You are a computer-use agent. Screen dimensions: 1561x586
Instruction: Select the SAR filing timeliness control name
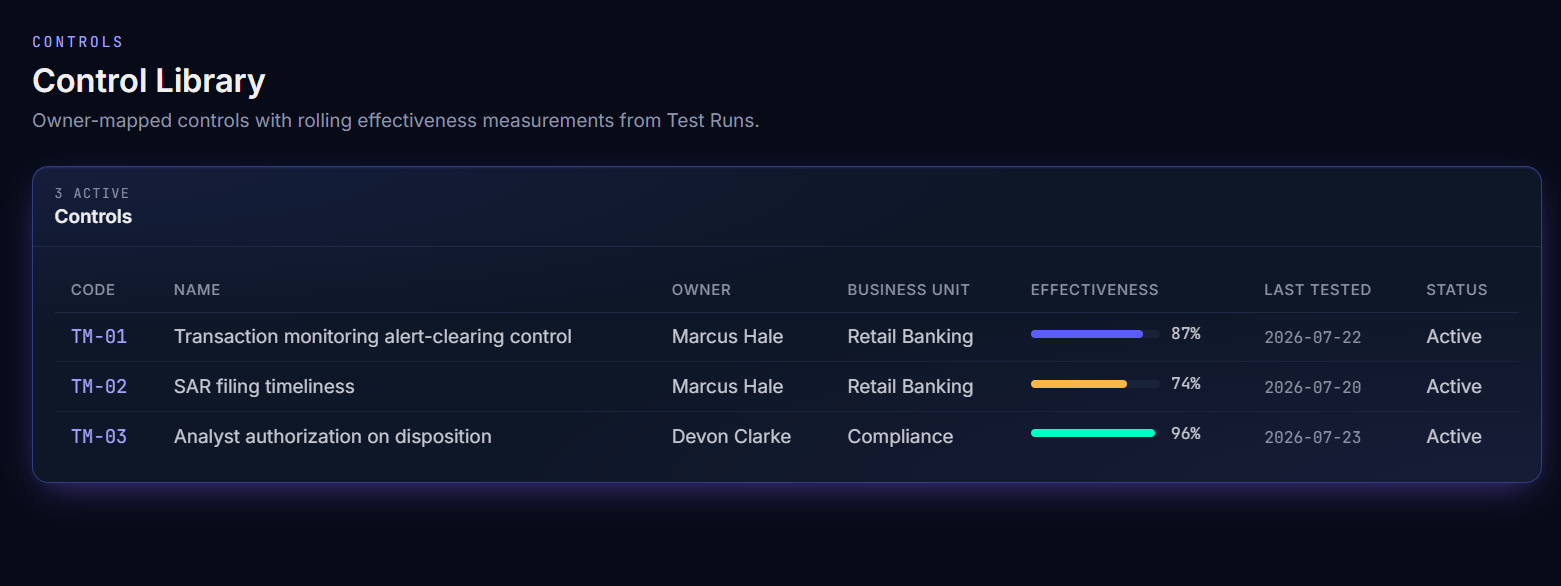tap(264, 387)
